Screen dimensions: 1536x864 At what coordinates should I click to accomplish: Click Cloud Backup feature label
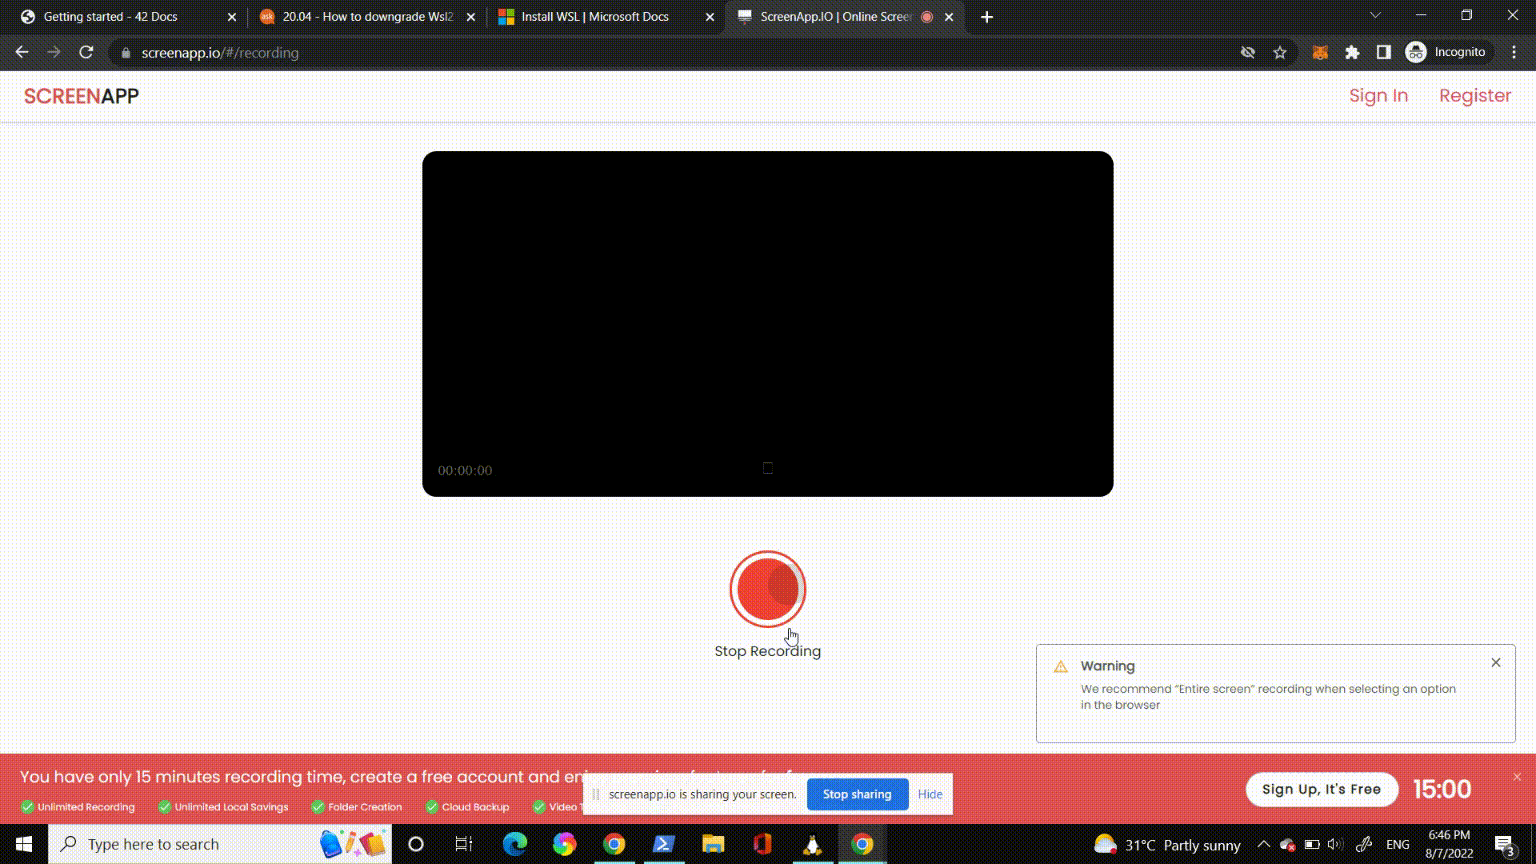[x=475, y=807]
